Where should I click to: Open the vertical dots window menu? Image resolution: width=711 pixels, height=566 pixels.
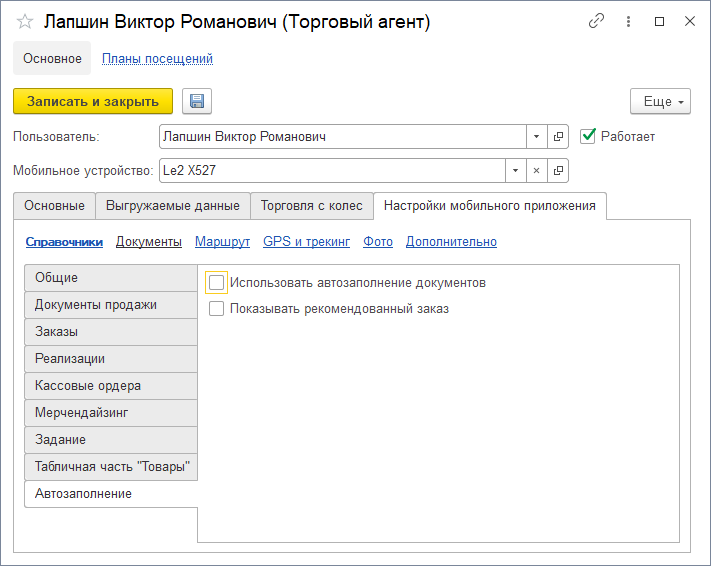629,21
